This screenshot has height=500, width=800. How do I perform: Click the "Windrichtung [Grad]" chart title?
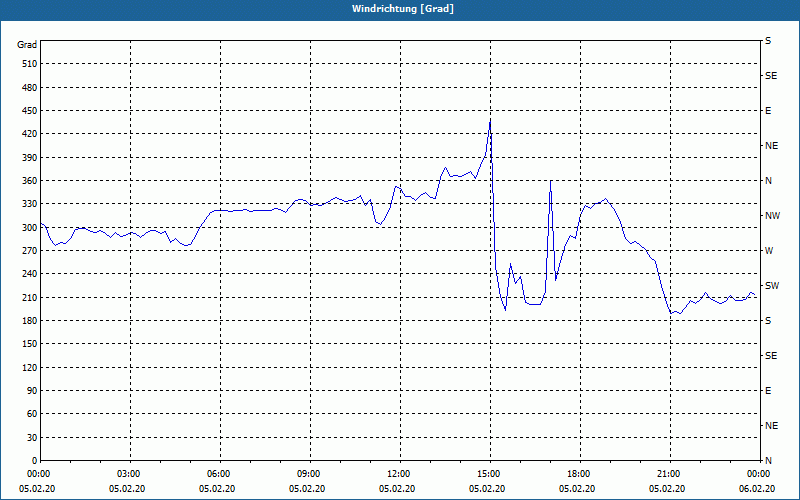[403, 9]
